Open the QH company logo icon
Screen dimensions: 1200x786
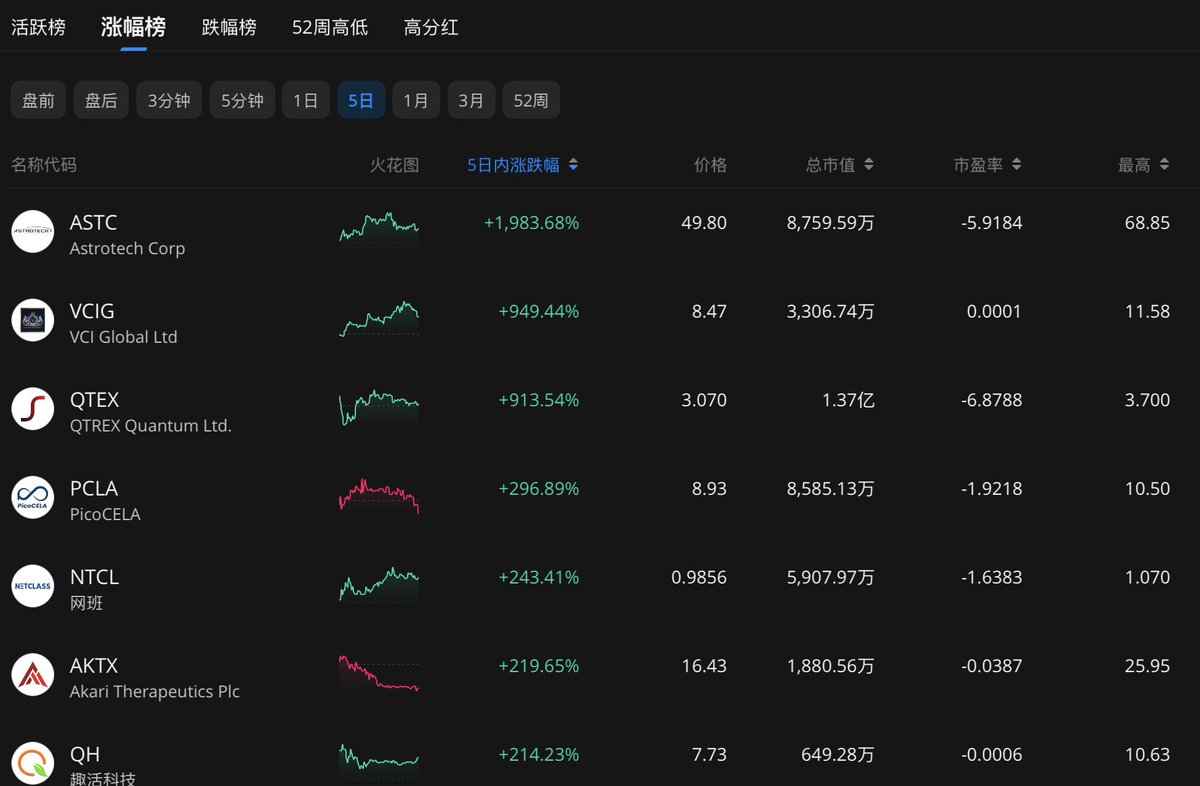click(32, 763)
